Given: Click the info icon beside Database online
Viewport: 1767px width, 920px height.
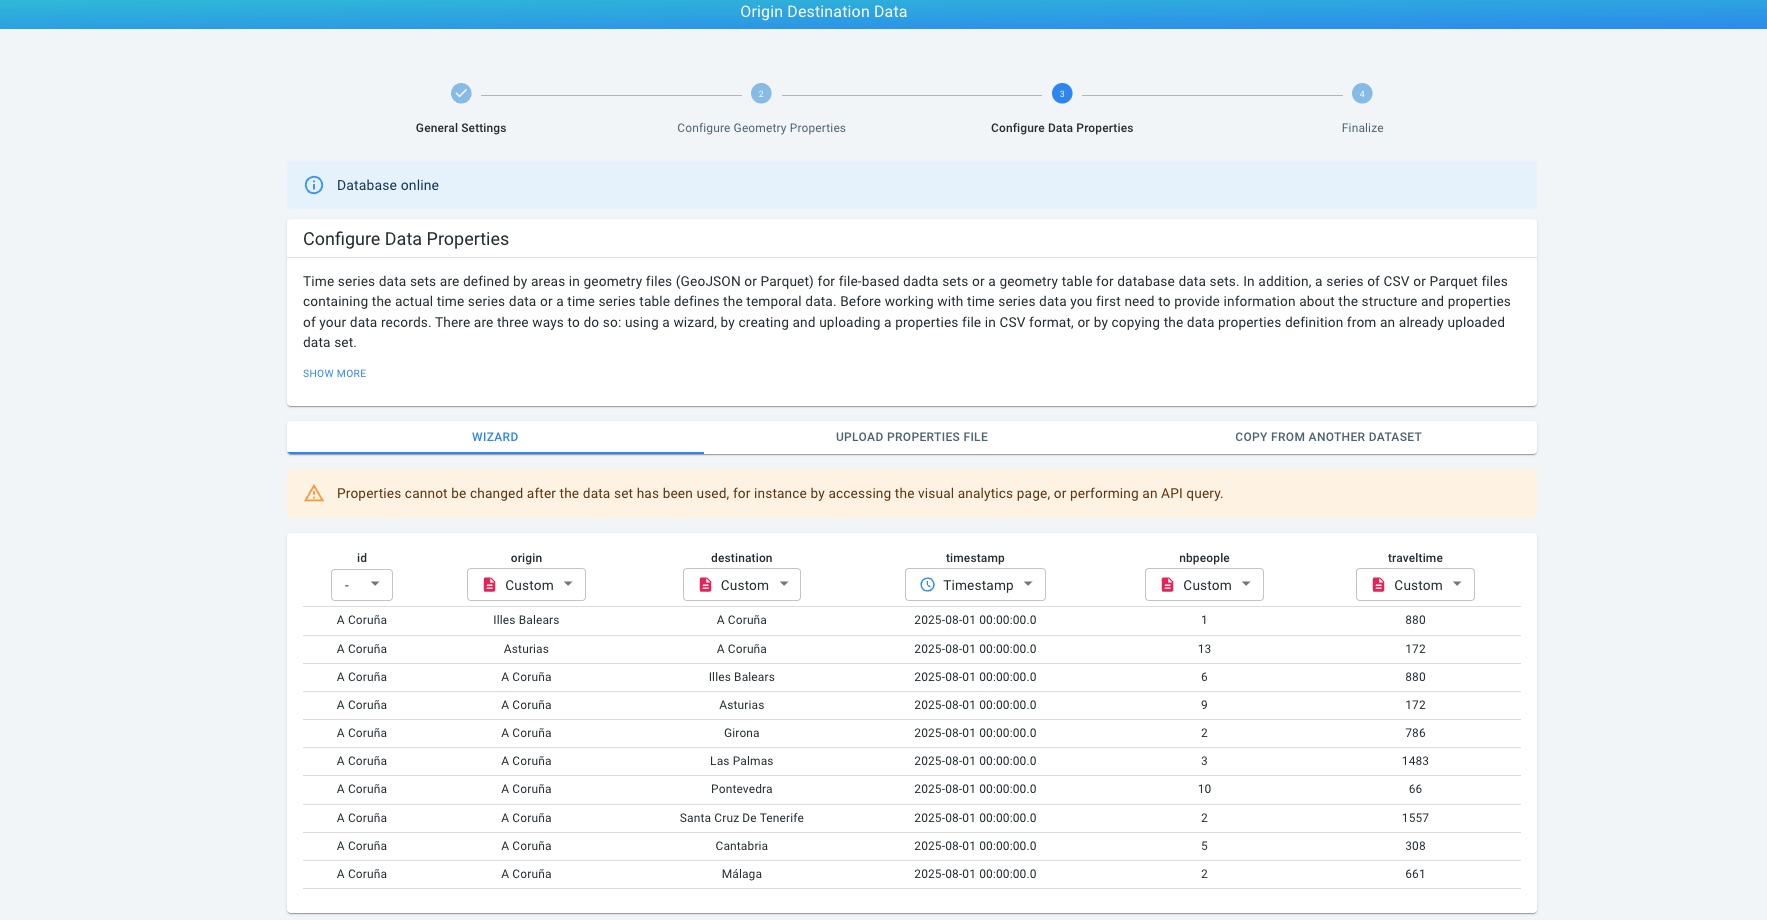Looking at the screenshot, I should (x=314, y=185).
